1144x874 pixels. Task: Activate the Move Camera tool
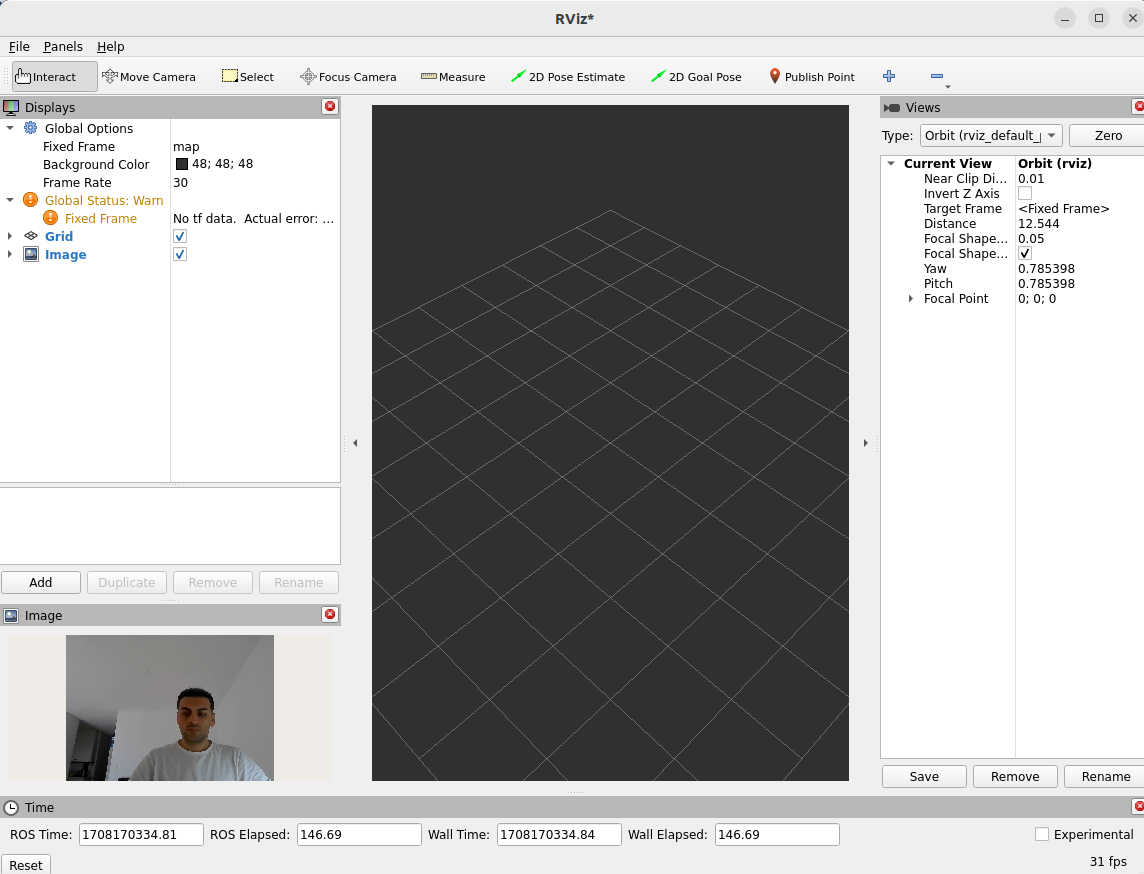point(148,77)
